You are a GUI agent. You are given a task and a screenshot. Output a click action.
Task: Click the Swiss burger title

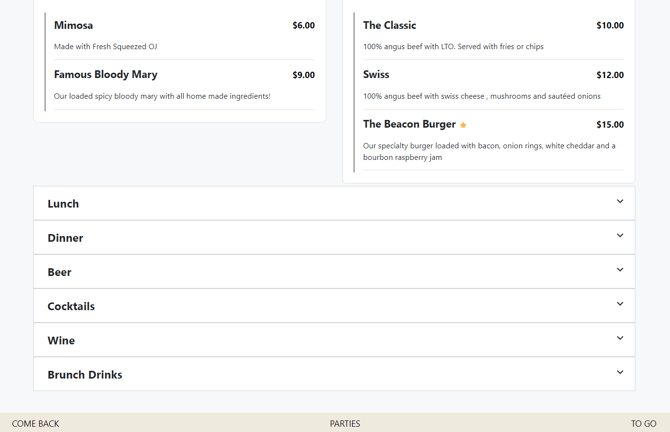click(x=376, y=75)
